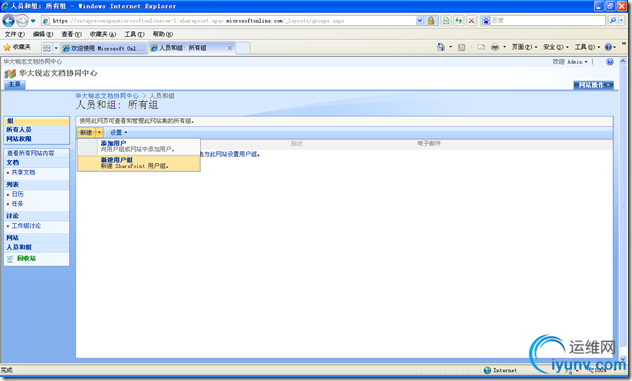Open the tab list dropdown arrow
The image size is (632, 381).
(x=56, y=48)
